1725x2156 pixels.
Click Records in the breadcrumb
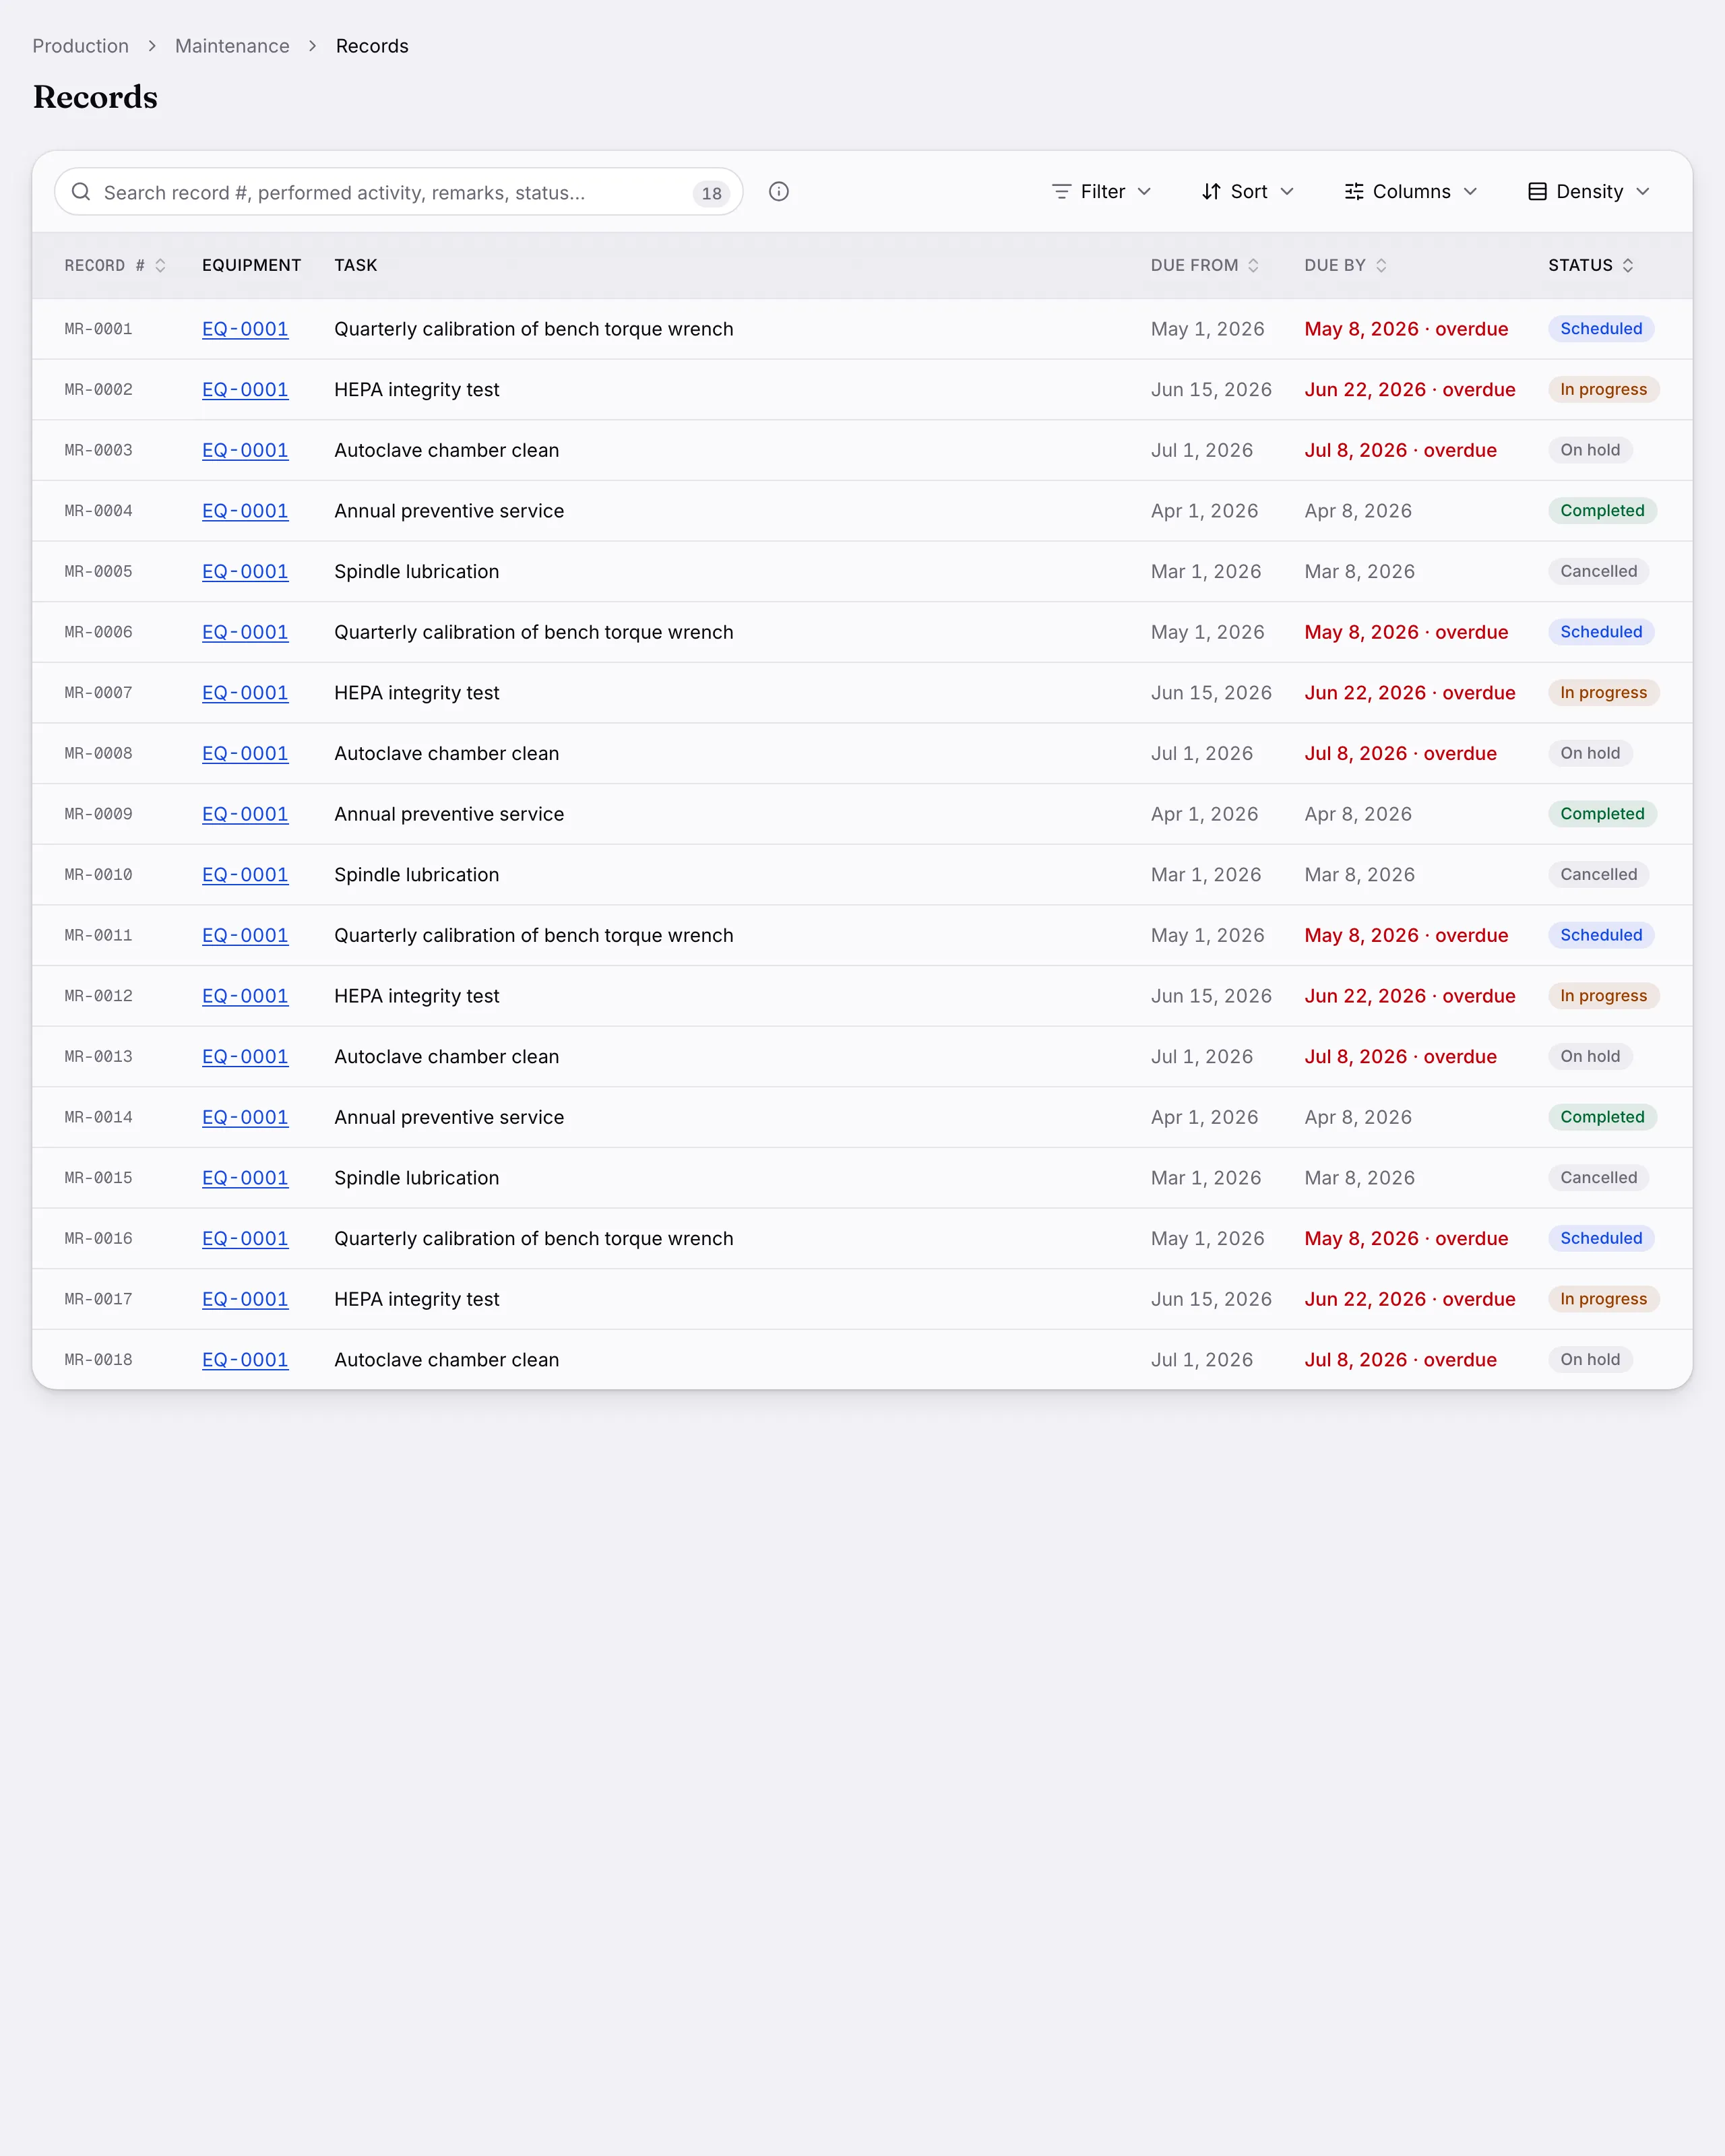(x=372, y=46)
